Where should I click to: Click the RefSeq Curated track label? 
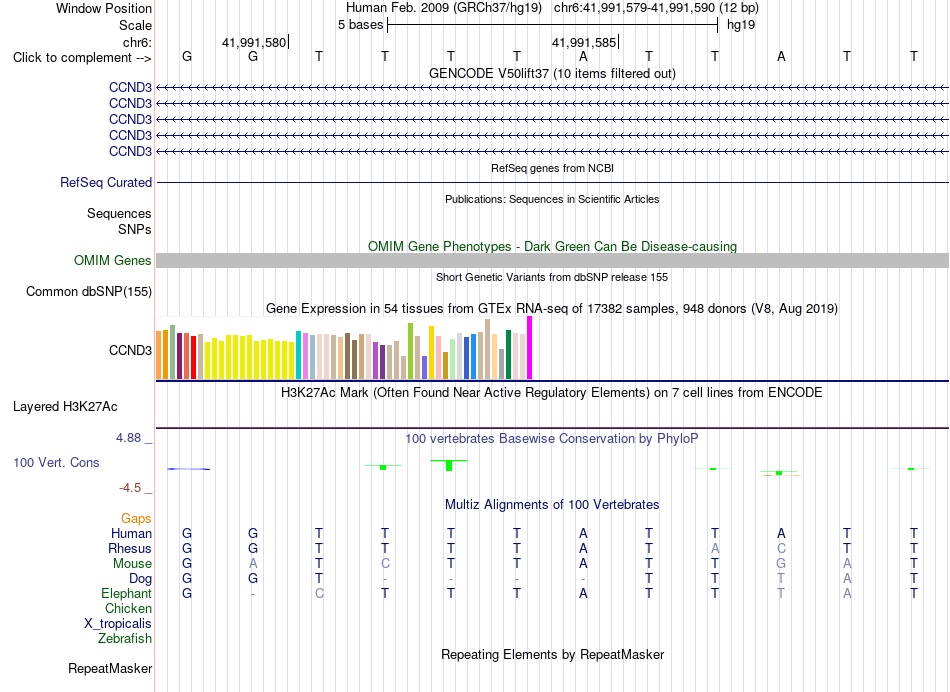(106, 182)
